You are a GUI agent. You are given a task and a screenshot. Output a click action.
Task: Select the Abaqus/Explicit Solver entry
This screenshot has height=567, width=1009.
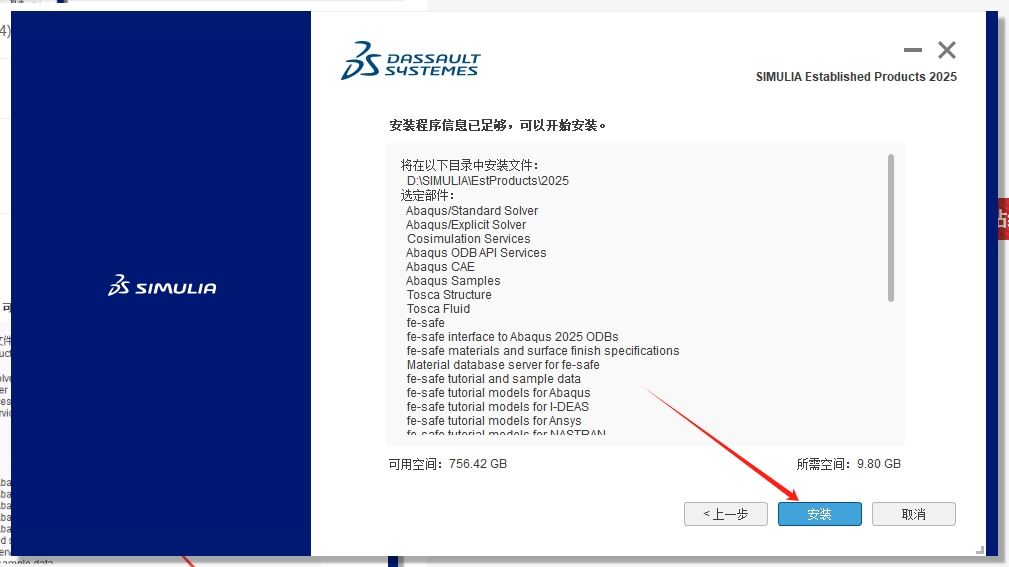[x=466, y=225]
